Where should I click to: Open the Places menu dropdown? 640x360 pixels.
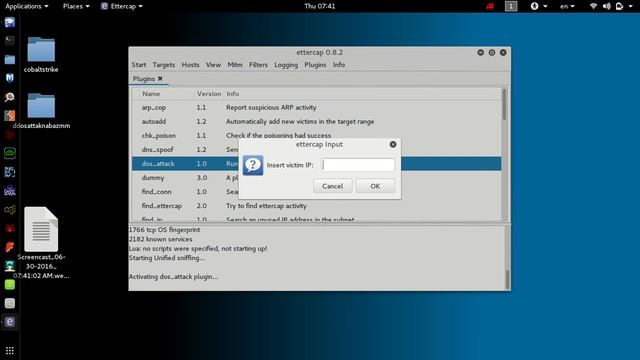click(76, 6)
